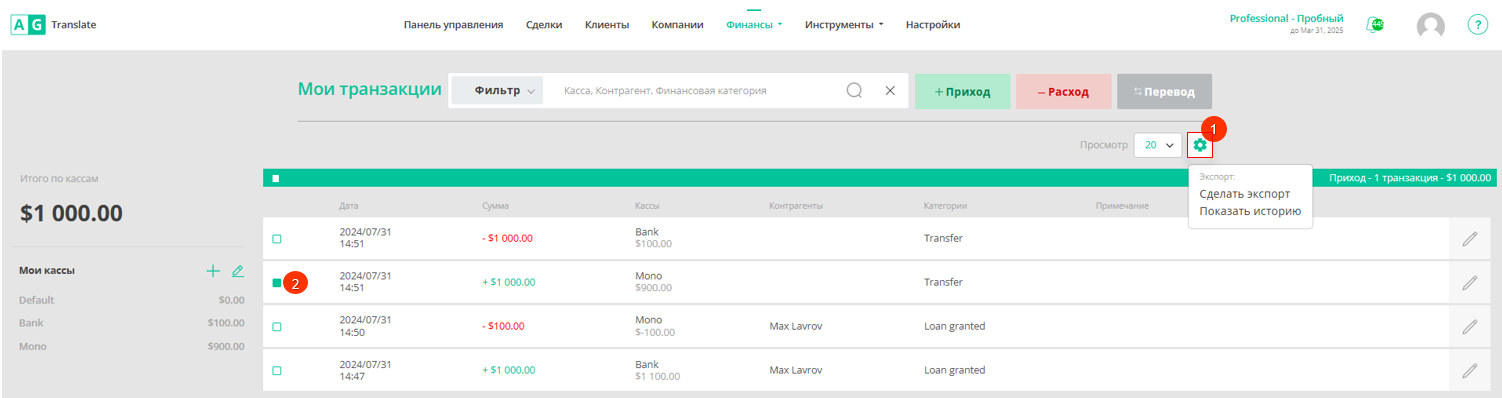Click the -$100.00 amount
The width and height of the screenshot is (1502, 398).
(502, 326)
